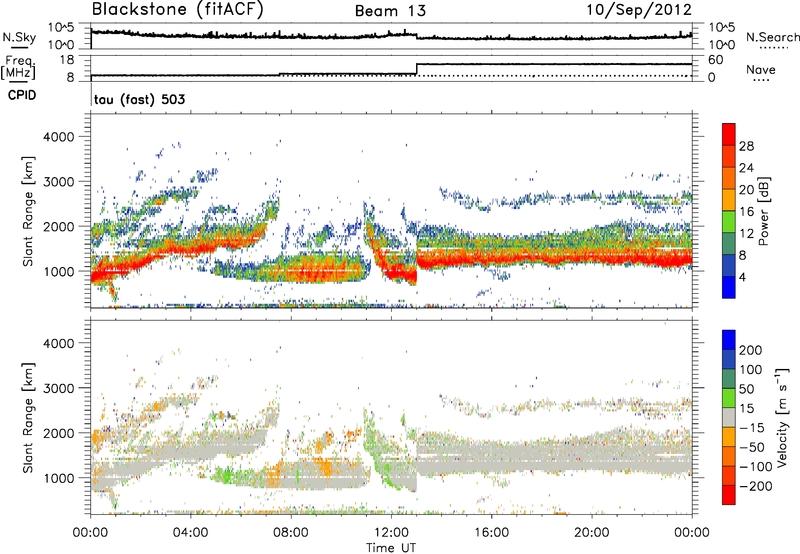
Task: Click the left '10^5' noise axis value
Action: [x=62, y=28]
